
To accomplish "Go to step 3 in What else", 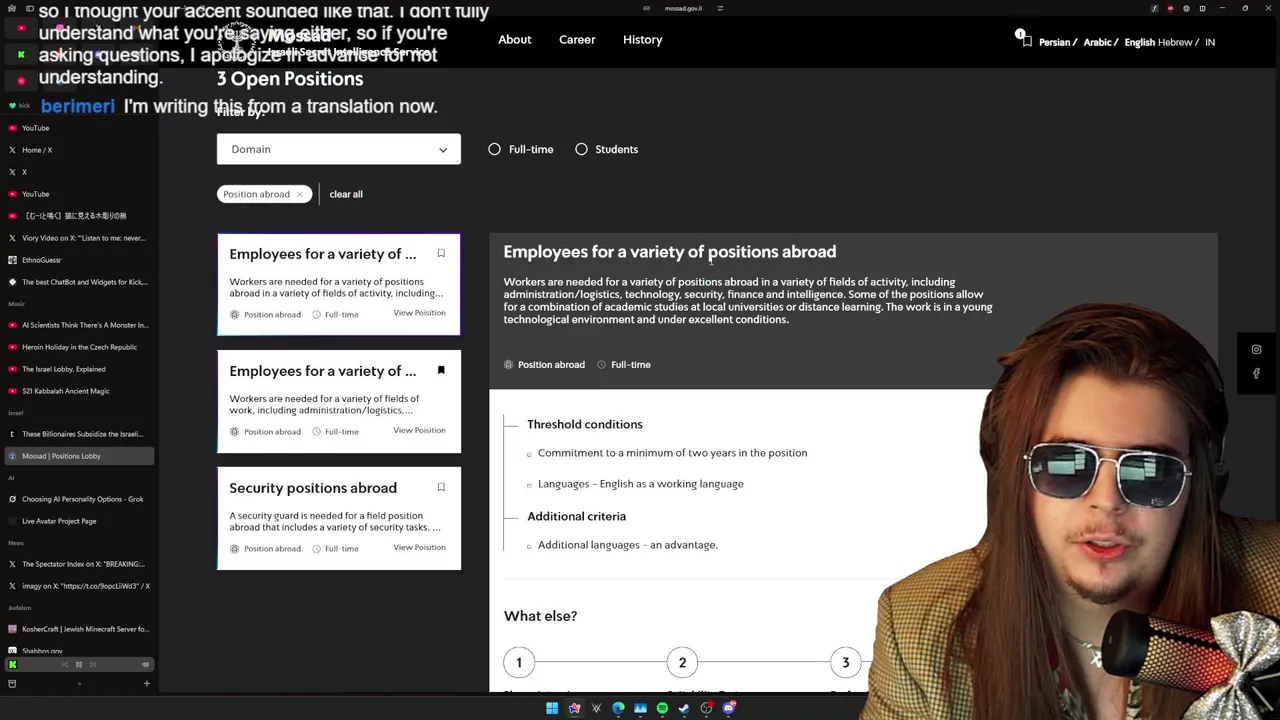I will pyautogui.click(x=845, y=662).
